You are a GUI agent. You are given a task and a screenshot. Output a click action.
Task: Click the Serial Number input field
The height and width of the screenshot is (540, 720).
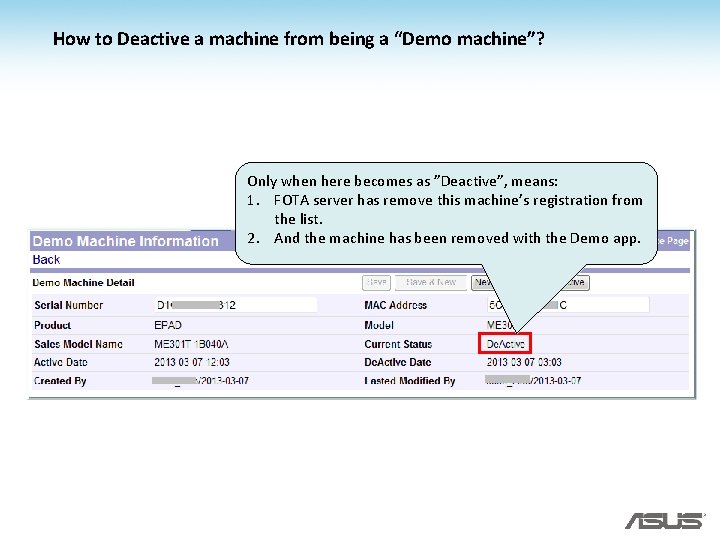click(x=236, y=305)
